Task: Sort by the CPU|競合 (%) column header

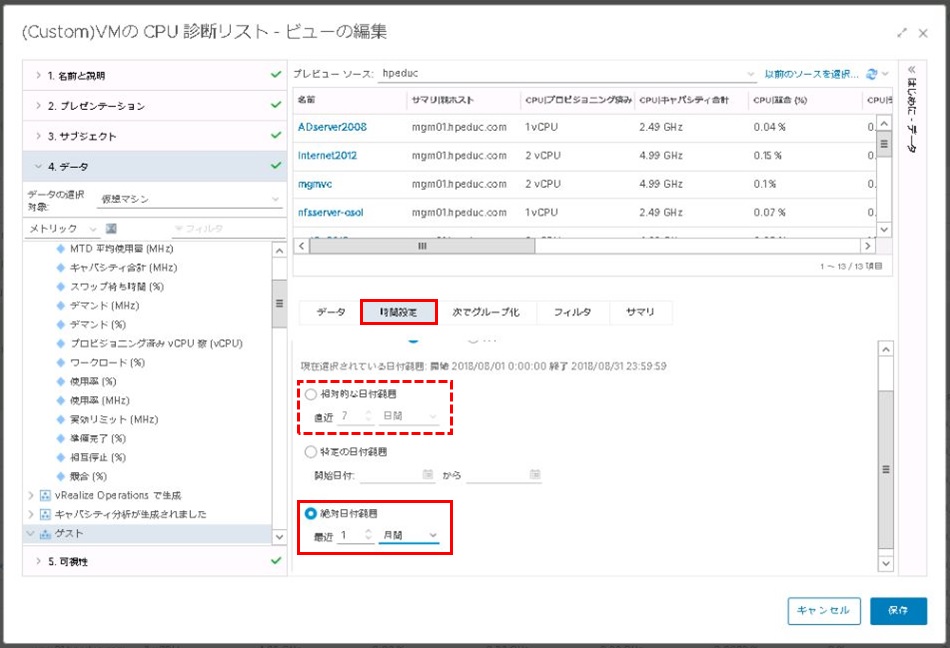Action: click(x=804, y=100)
